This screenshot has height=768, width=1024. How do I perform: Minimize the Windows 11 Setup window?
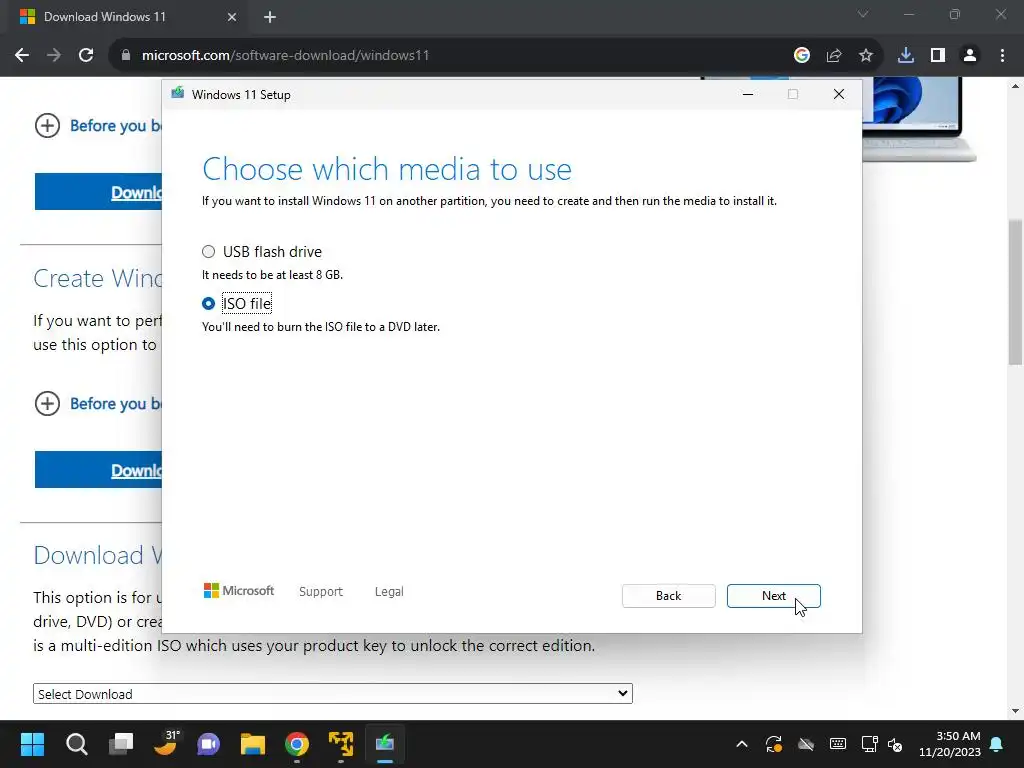pos(748,95)
